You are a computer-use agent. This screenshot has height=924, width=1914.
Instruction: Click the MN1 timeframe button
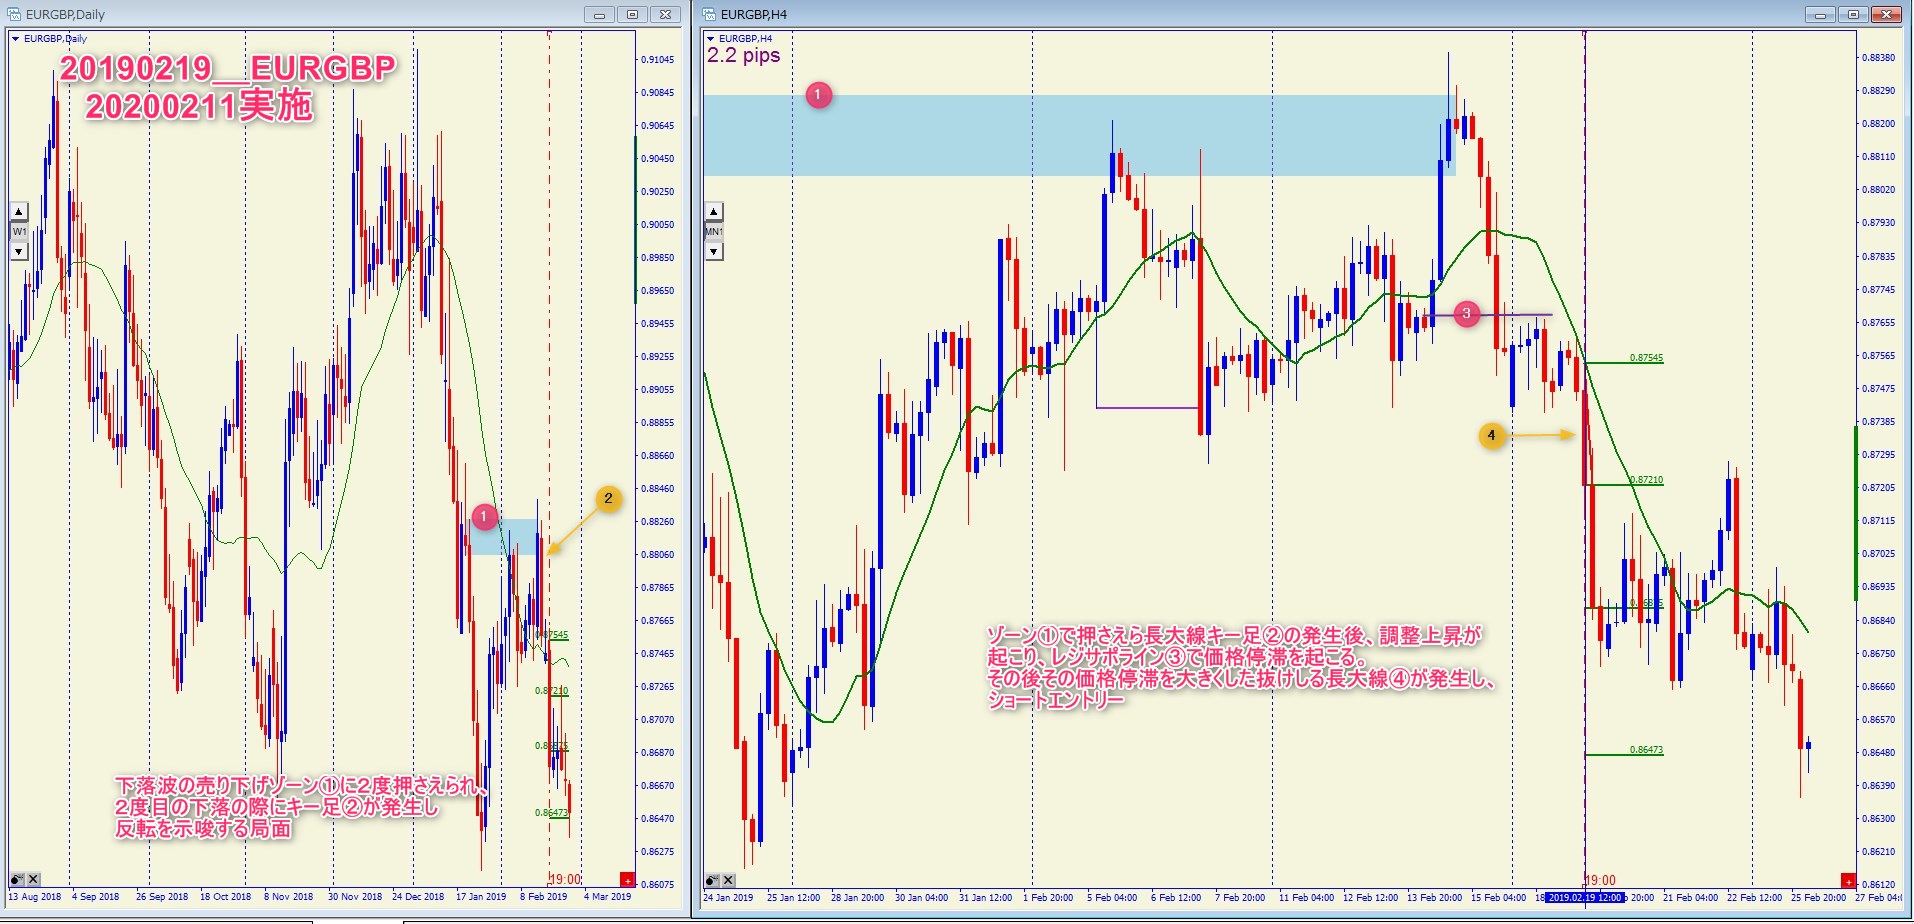coord(714,231)
